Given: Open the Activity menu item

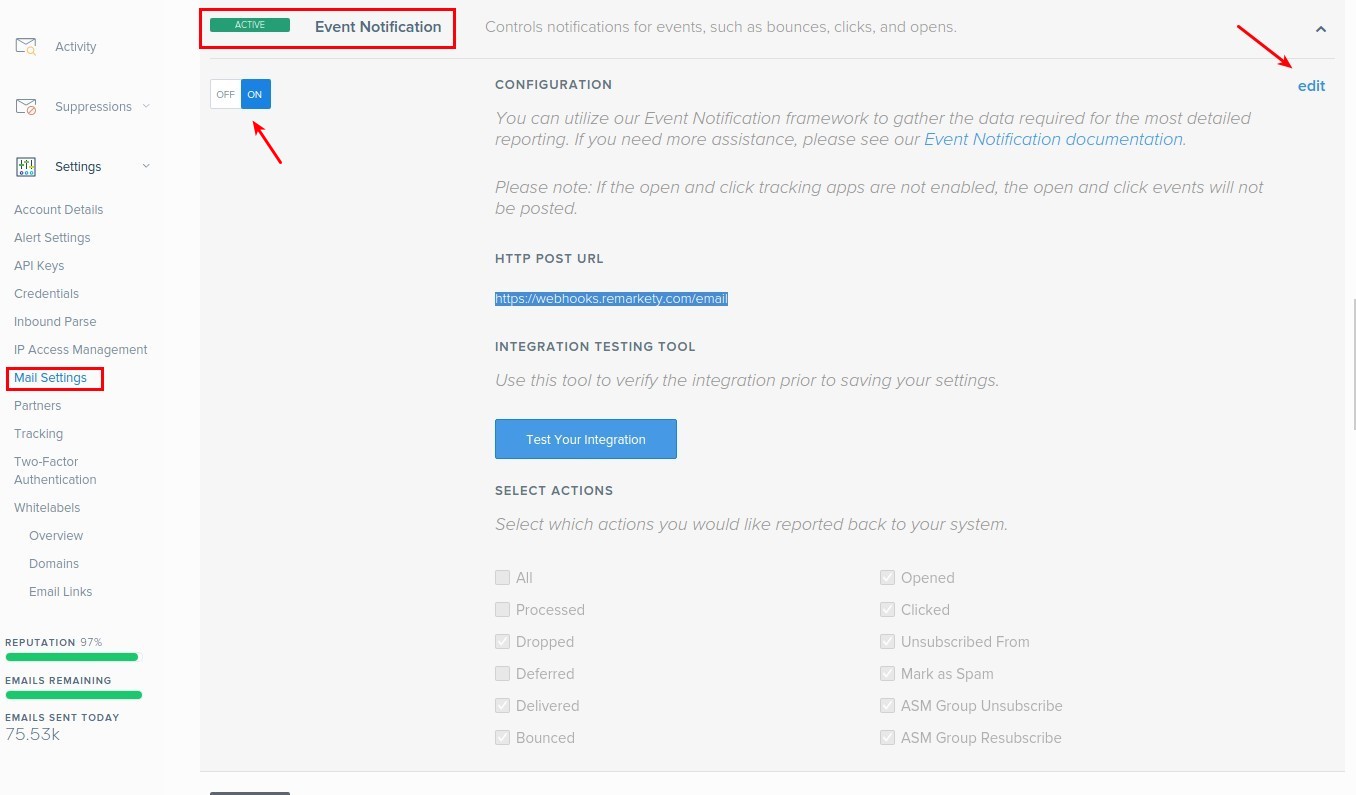Looking at the screenshot, I should 75,47.
